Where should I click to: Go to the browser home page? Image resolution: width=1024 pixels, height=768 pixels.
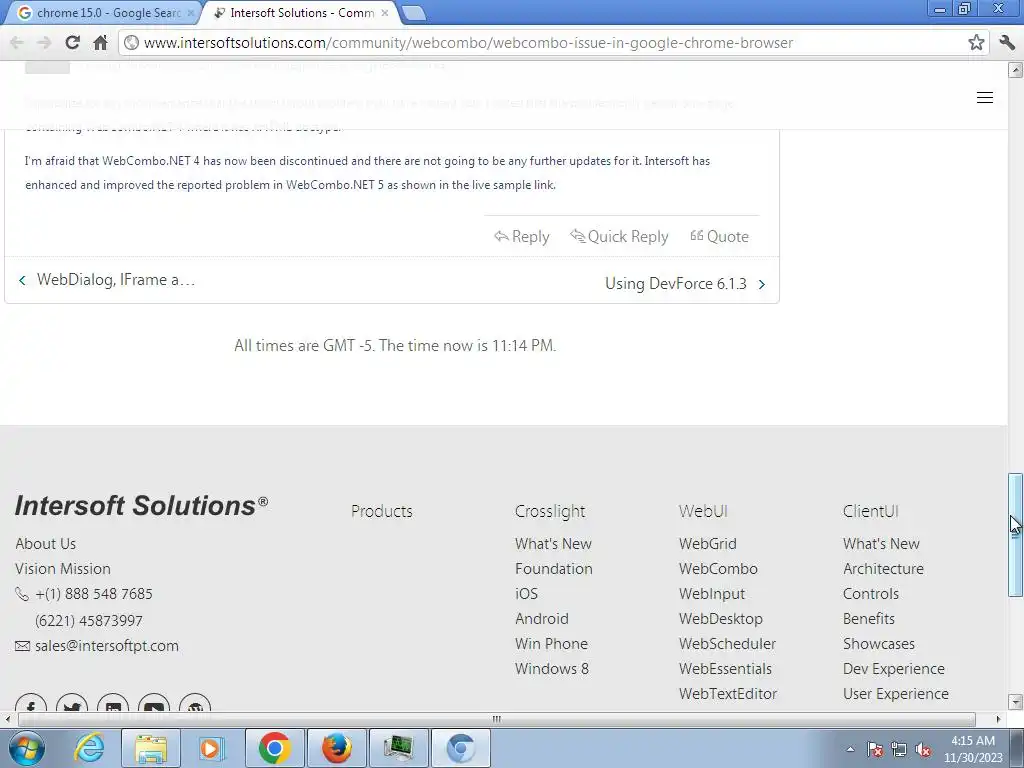(x=100, y=43)
